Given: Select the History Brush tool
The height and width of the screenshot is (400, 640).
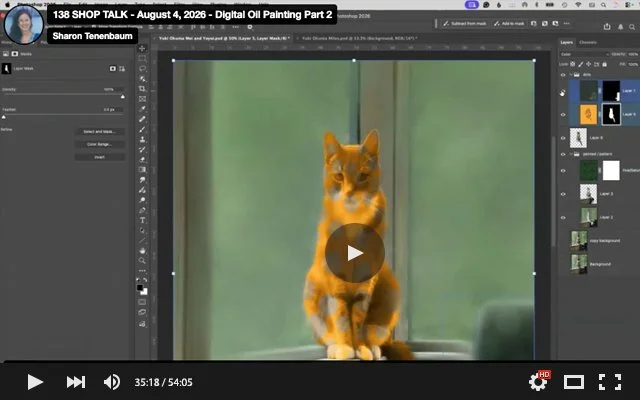Looking at the screenshot, I should pos(142,150).
